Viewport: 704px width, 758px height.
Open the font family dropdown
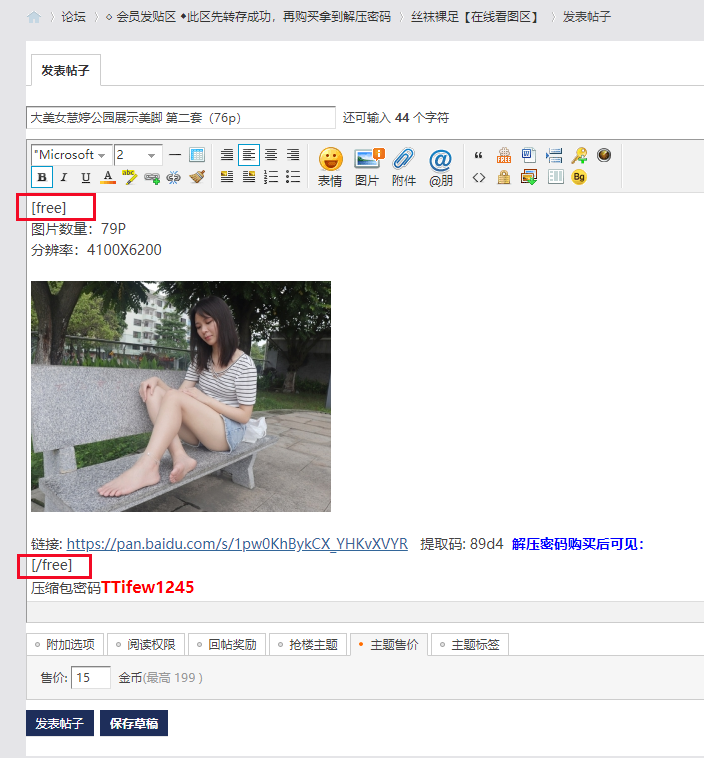tap(71, 155)
